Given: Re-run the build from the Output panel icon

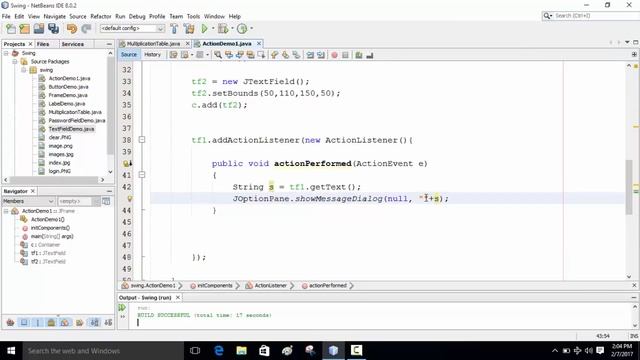Looking at the screenshot, I should pos(122,307).
